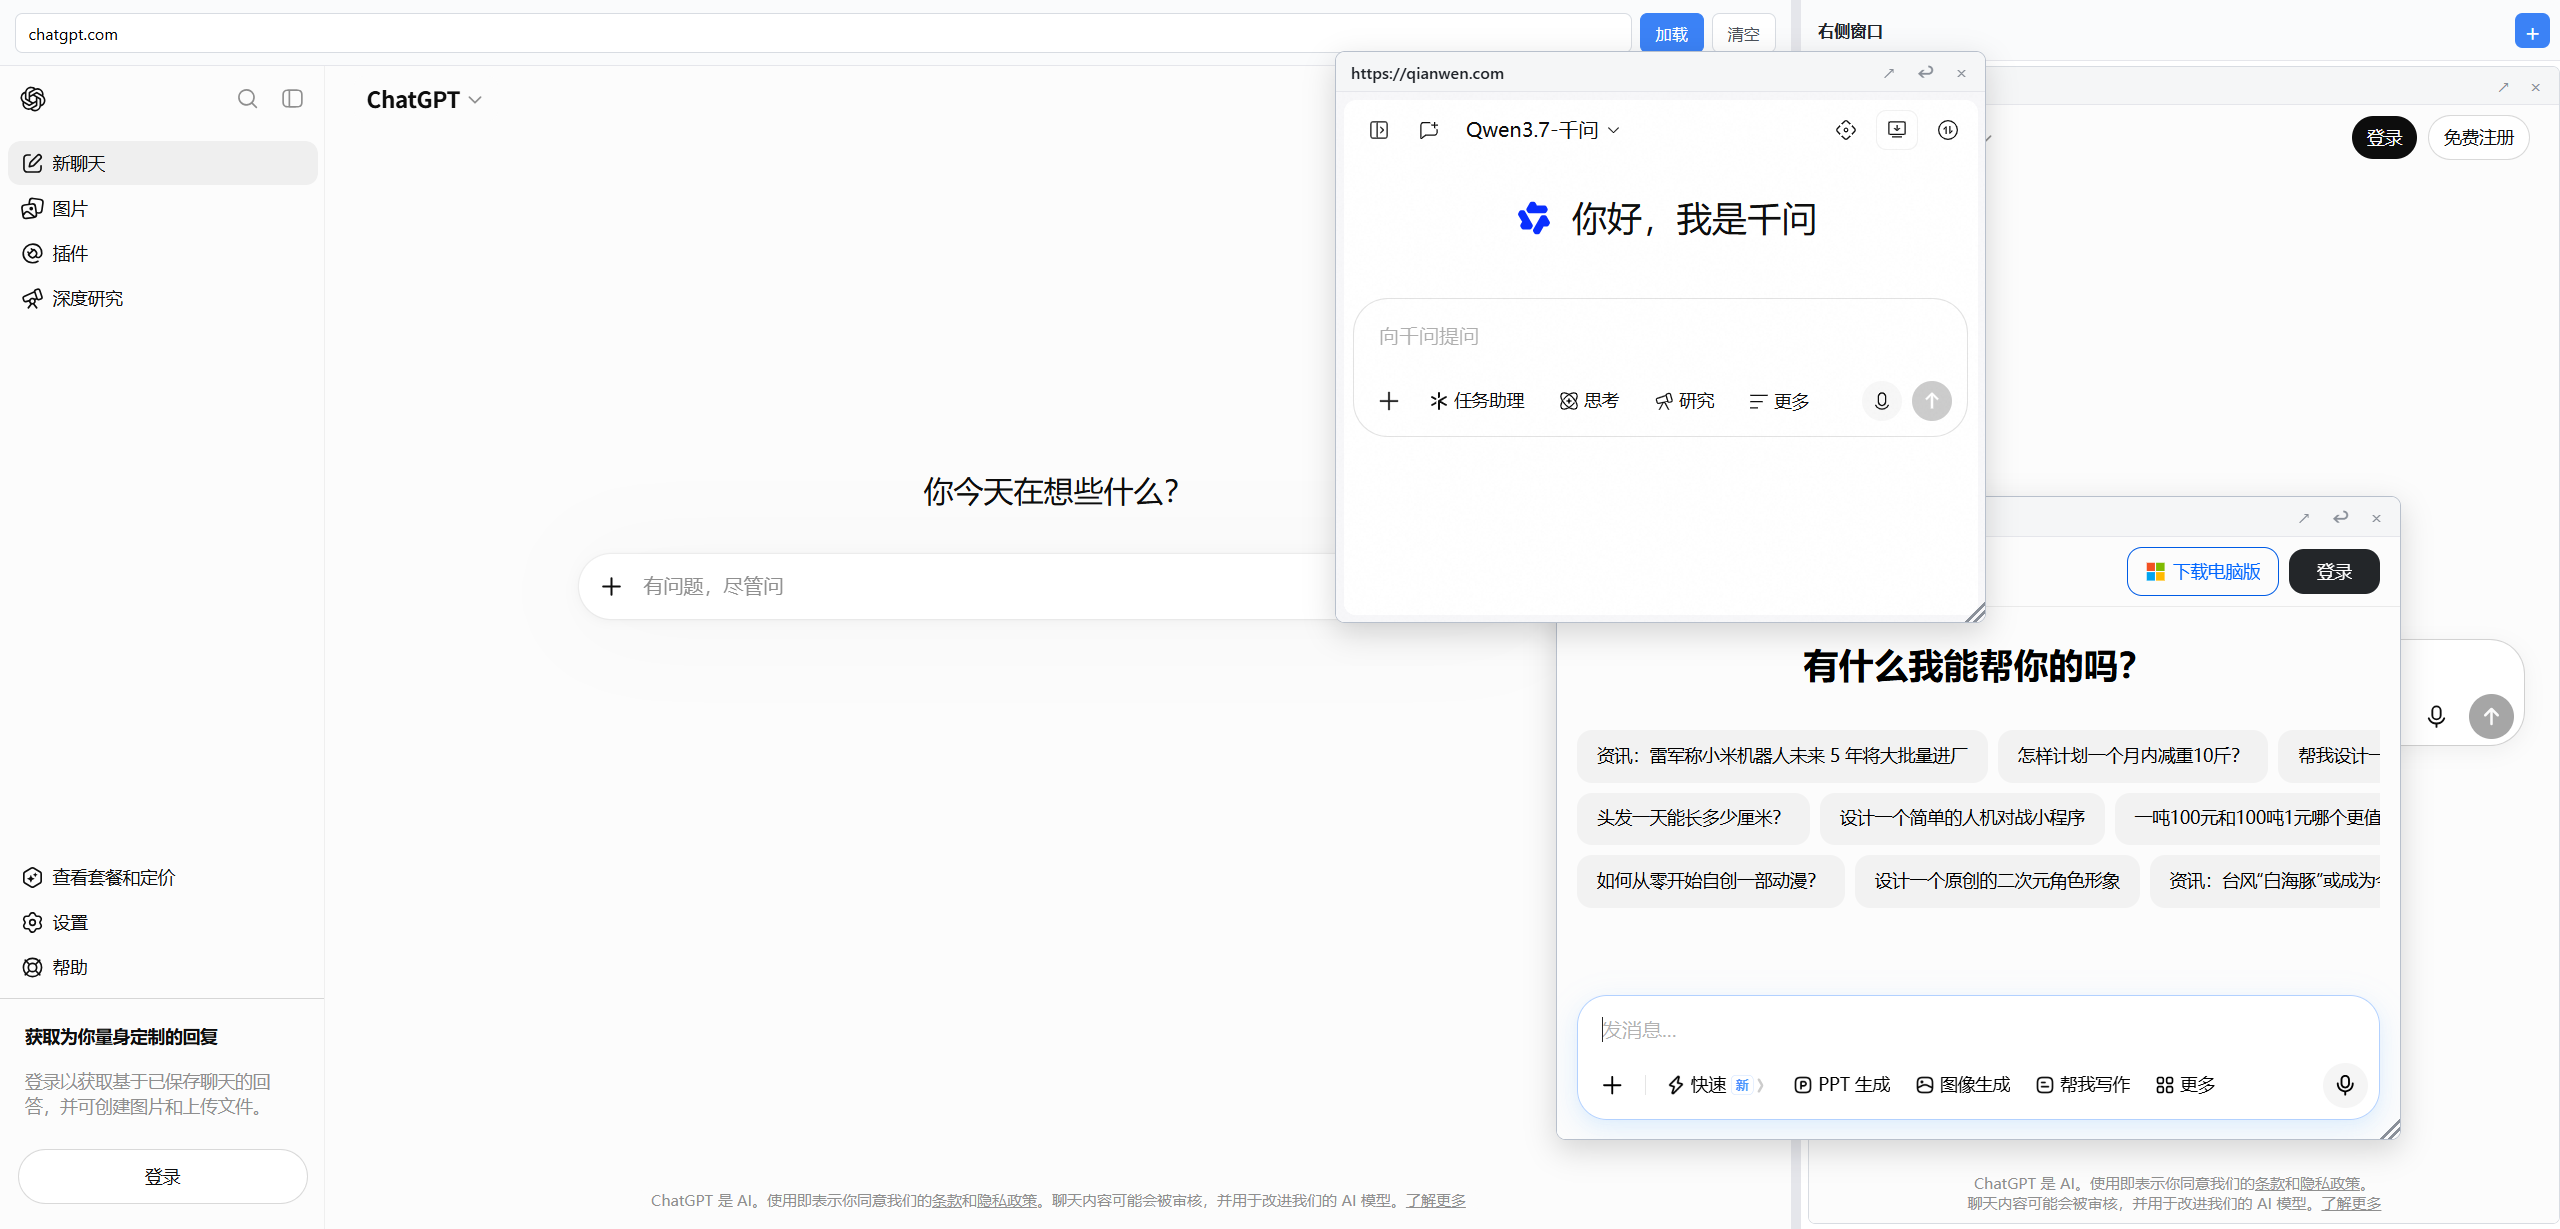Pop out the qianwen window arrow icon
This screenshot has width=2560, height=1229.
1889,73
